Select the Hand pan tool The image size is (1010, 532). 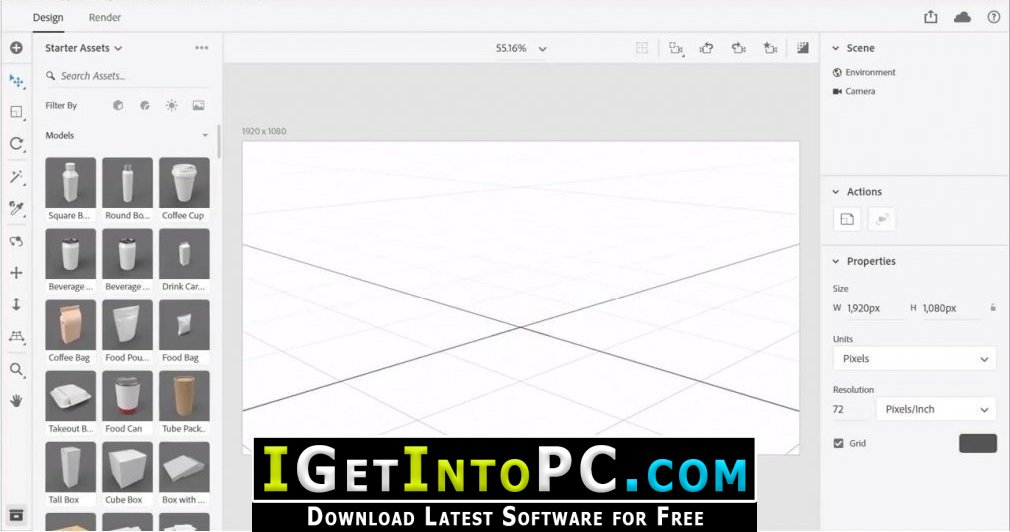tap(16, 400)
